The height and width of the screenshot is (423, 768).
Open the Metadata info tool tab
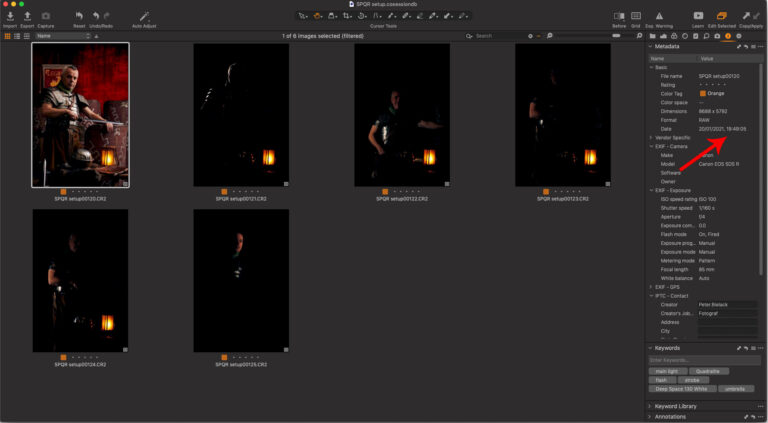[728, 36]
